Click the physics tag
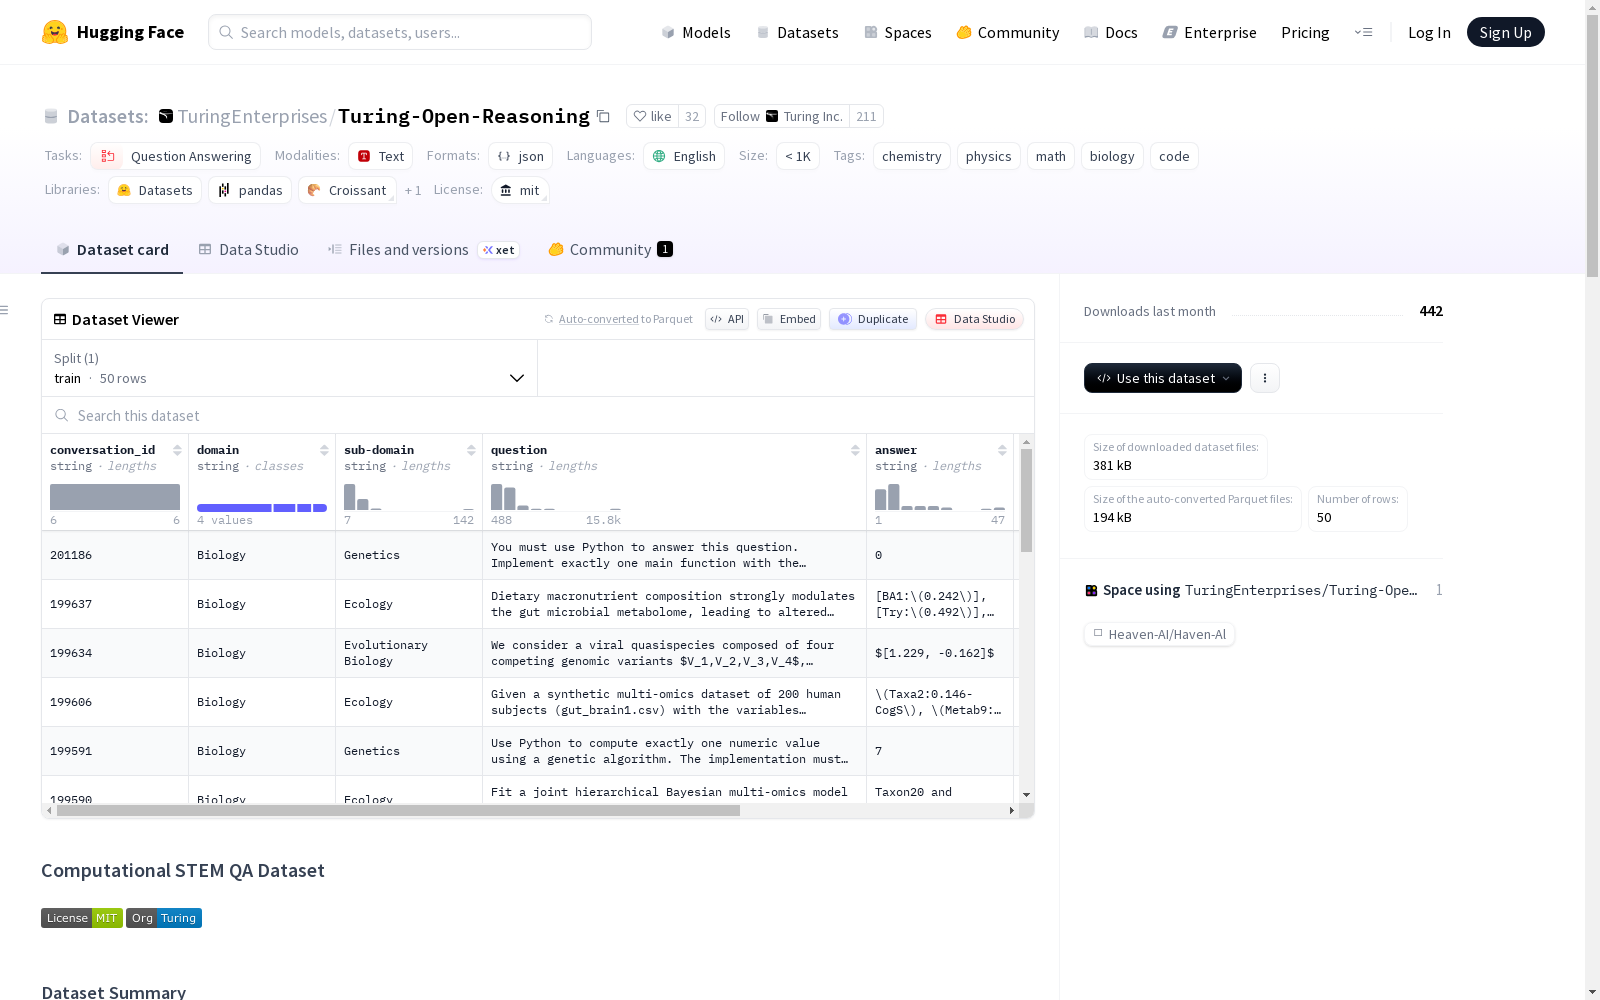 [x=988, y=156]
